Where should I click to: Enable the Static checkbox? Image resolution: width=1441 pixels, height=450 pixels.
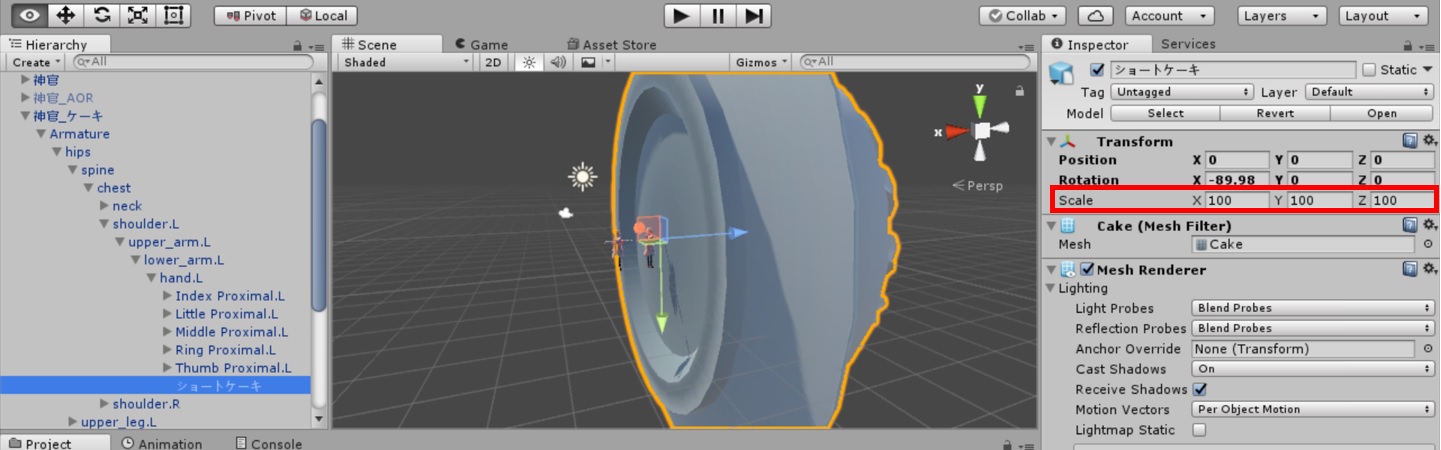(1369, 70)
